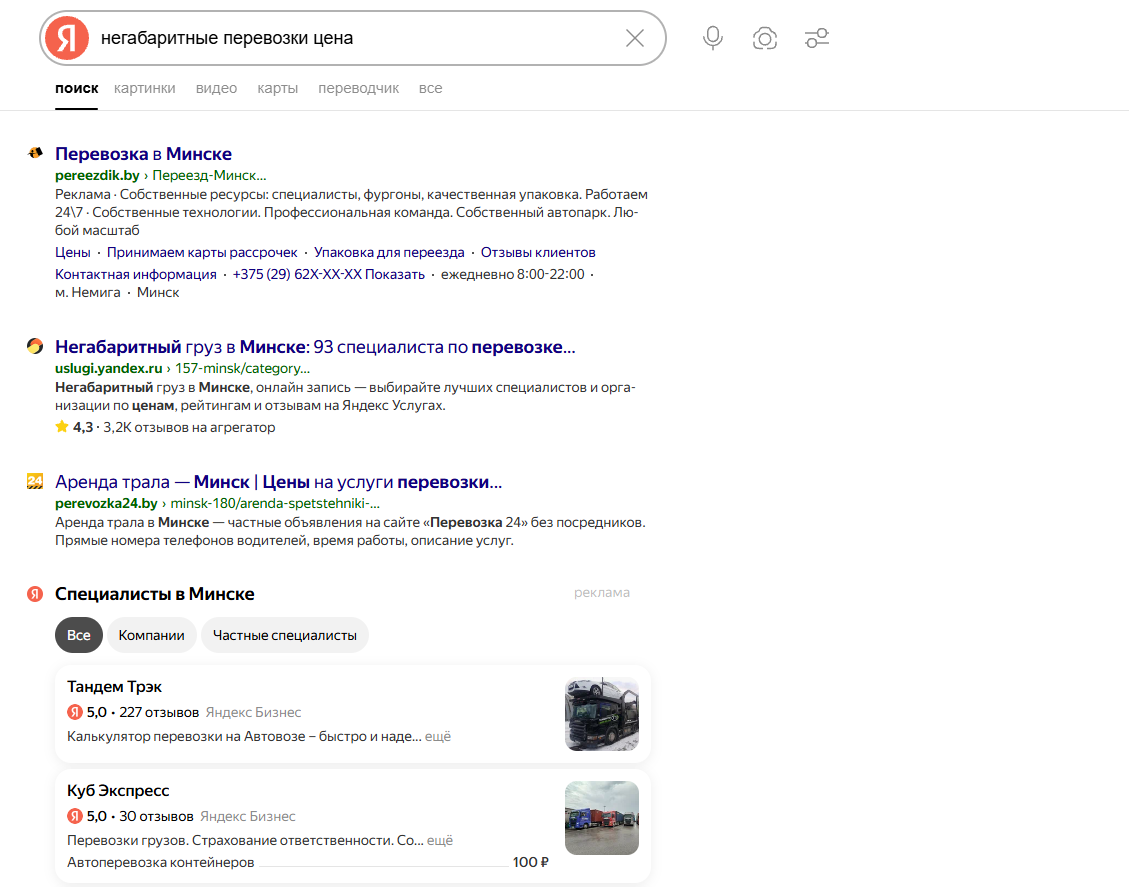Click the 3,2К отзывов на агрегатор text
This screenshot has width=1129, height=887.
click(x=189, y=427)
